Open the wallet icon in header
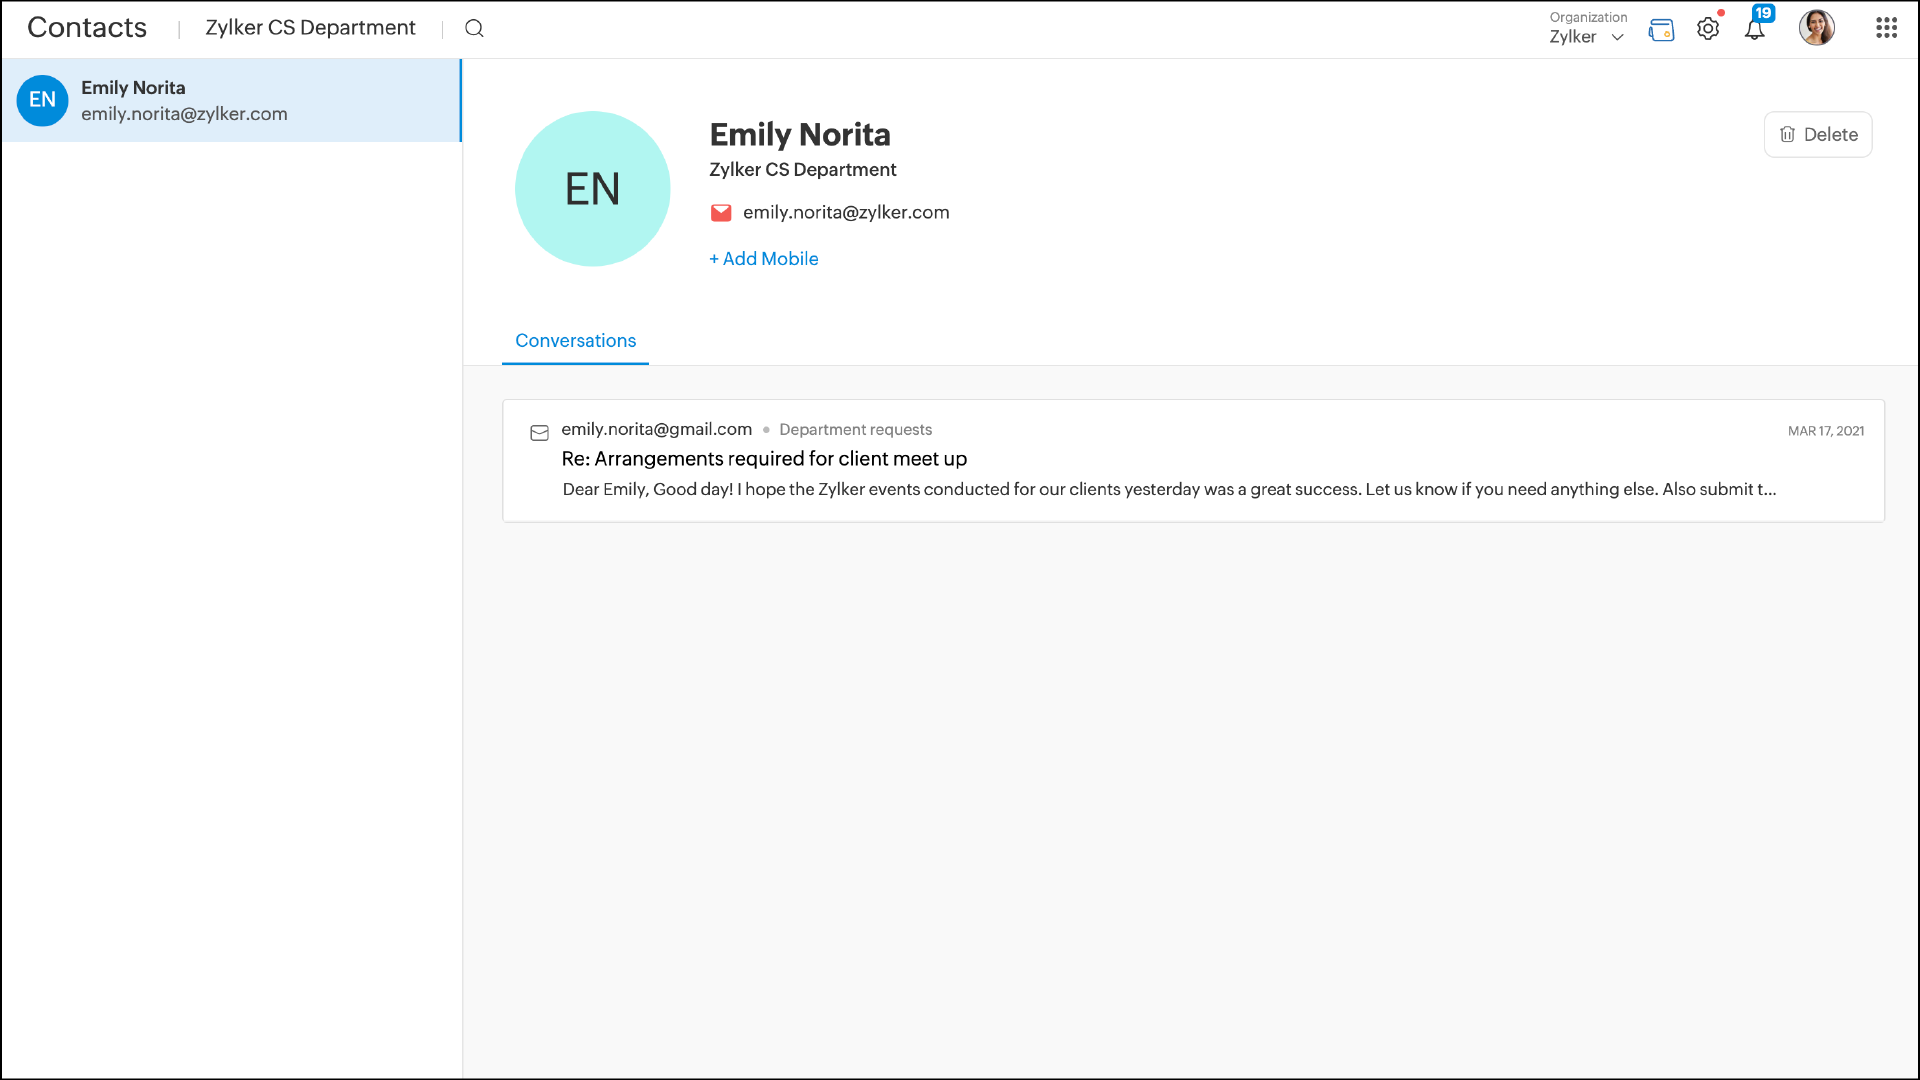The height and width of the screenshot is (1080, 1920). coord(1661,30)
